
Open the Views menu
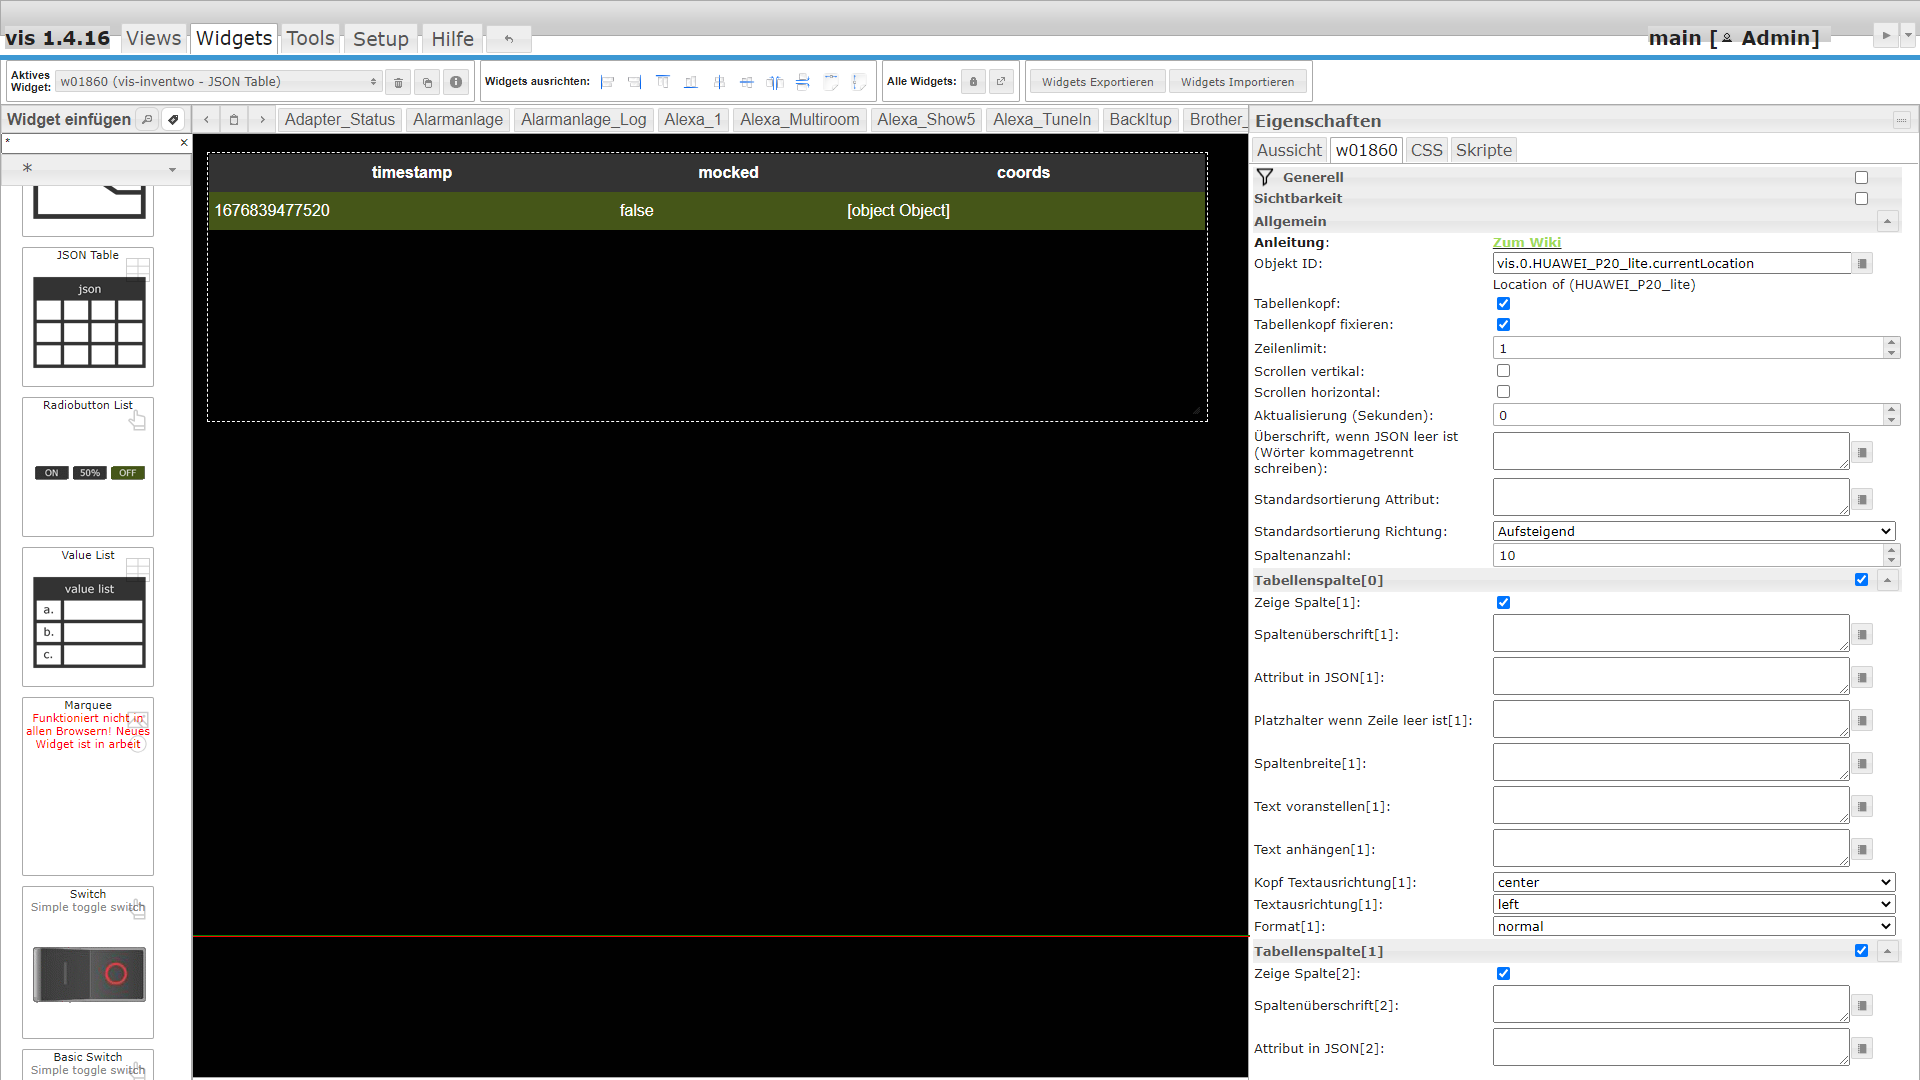pyautogui.click(x=154, y=38)
